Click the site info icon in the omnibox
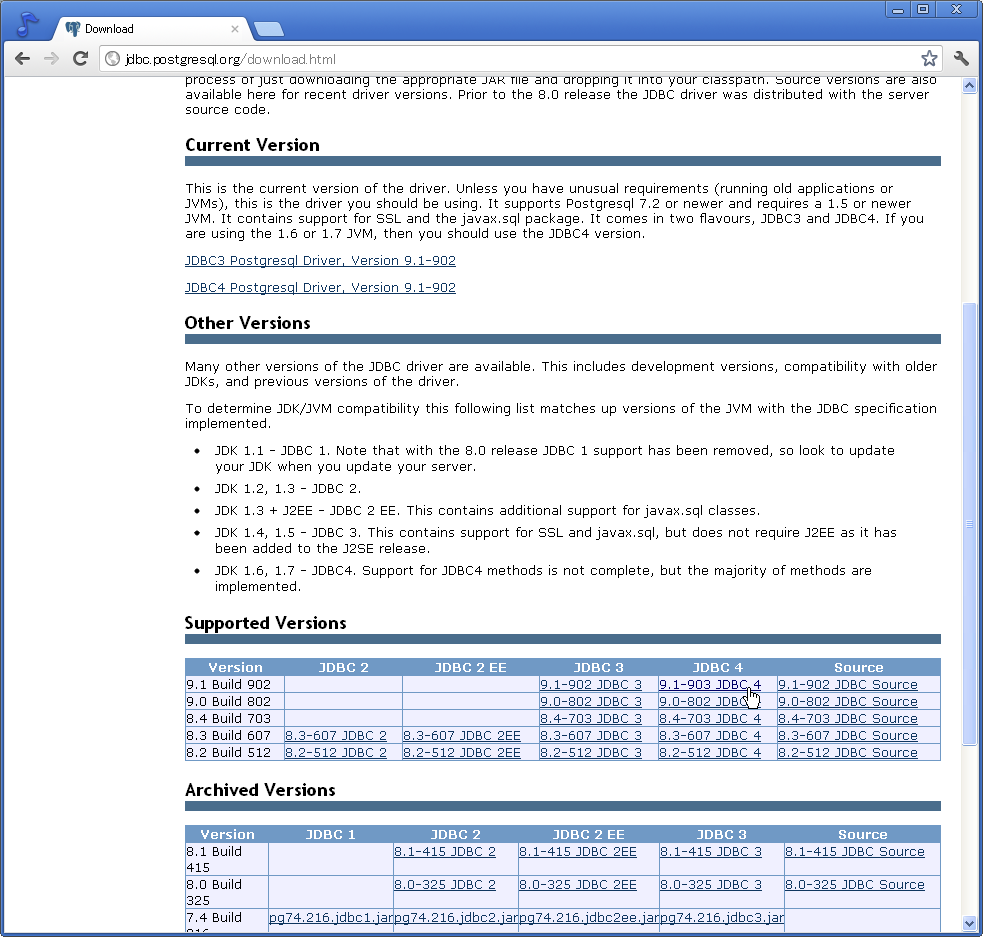Screen dimensions: 983x937 click(111, 58)
